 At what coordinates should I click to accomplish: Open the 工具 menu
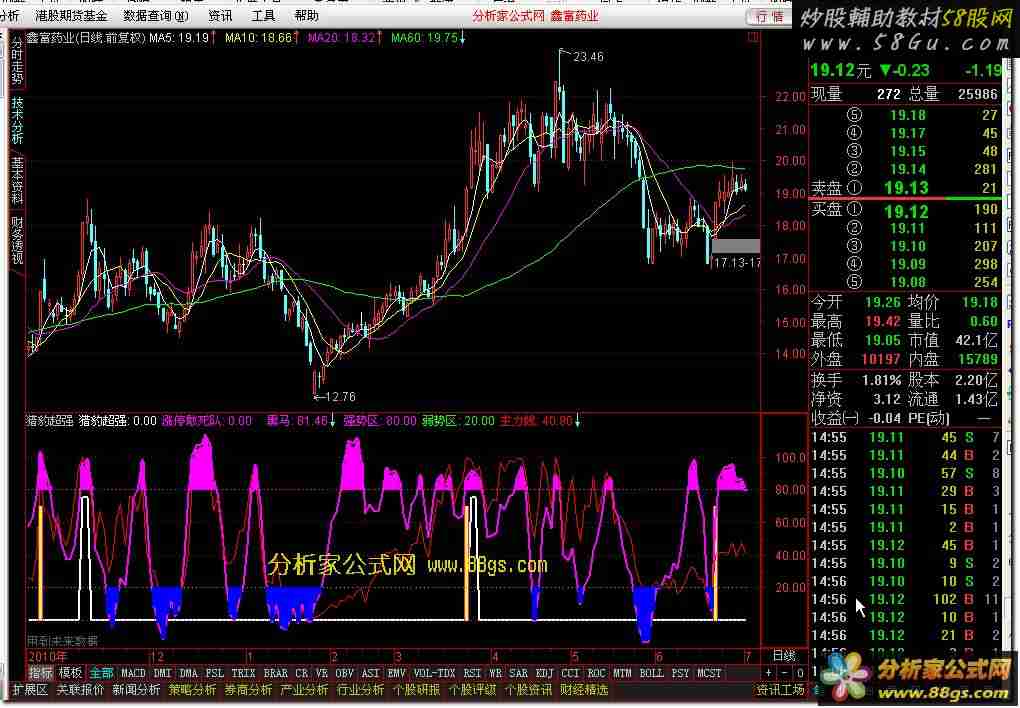[263, 15]
